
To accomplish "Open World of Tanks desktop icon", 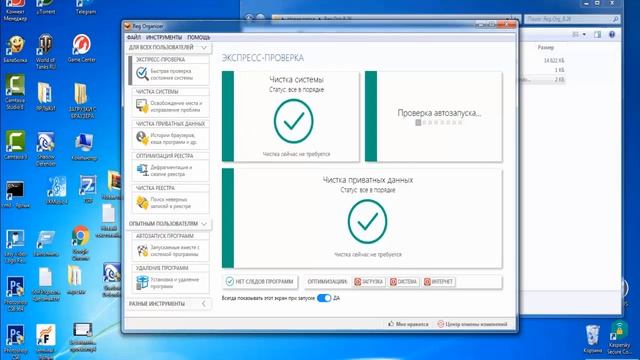I will pos(45,51).
